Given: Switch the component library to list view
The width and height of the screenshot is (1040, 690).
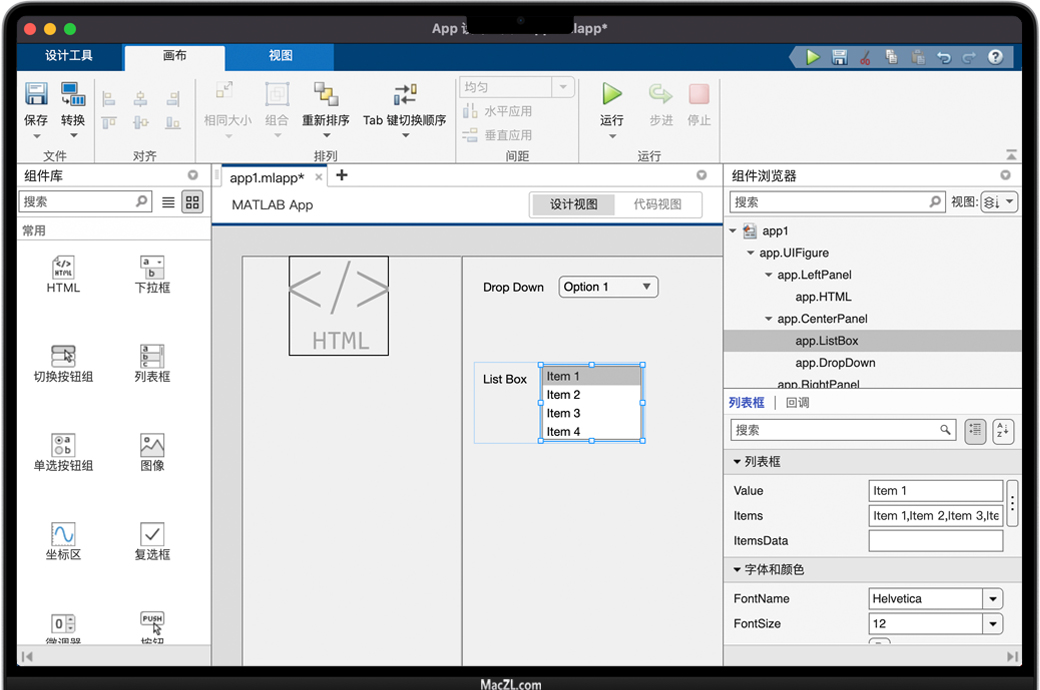Looking at the screenshot, I should point(168,202).
